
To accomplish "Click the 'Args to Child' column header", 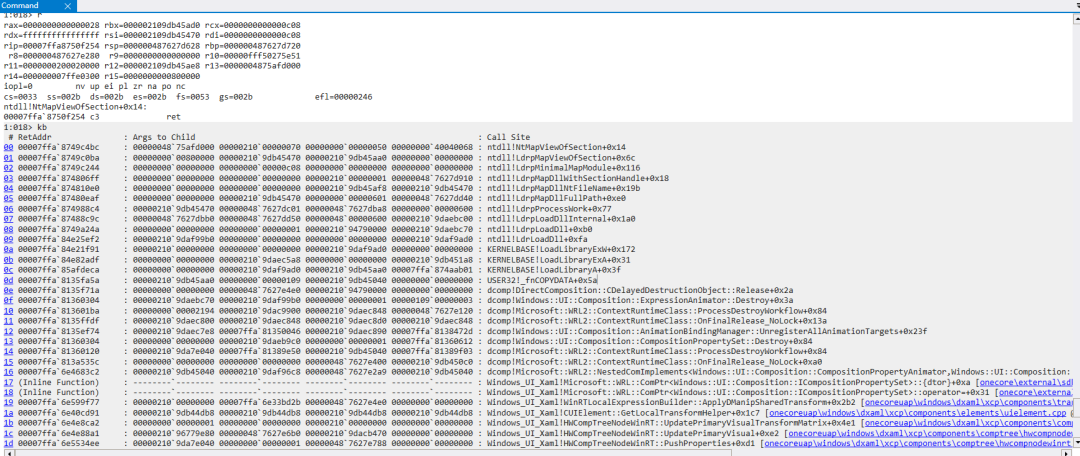I will point(164,137).
